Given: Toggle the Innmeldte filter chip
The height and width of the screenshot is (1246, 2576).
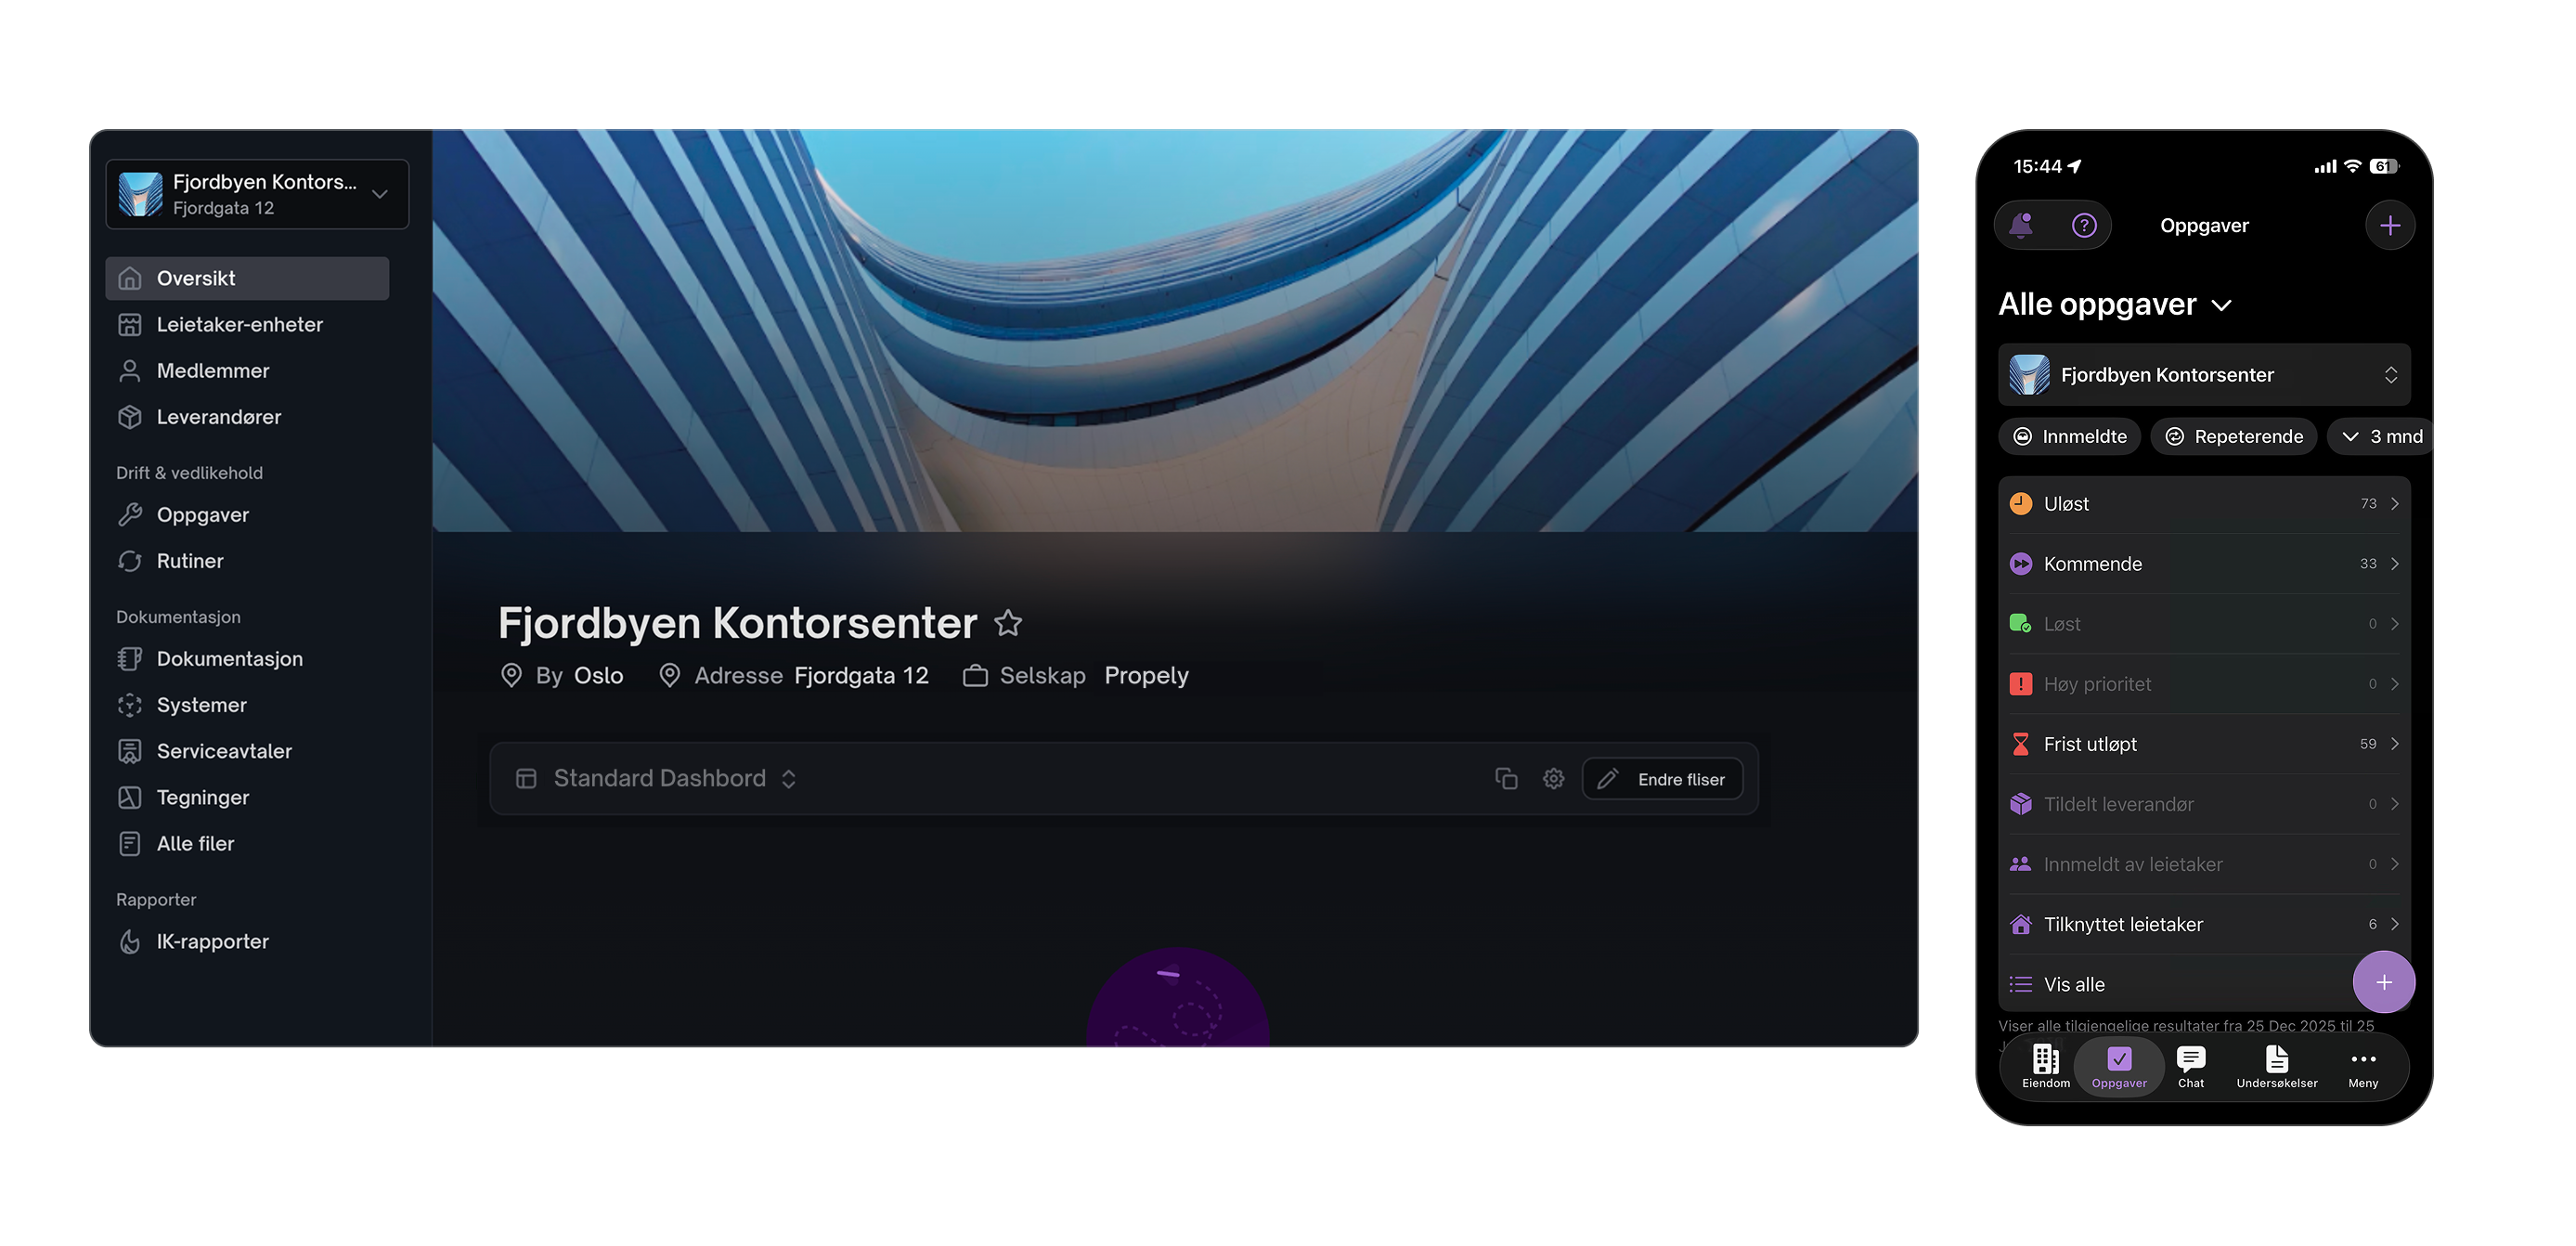Looking at the screenshot, I should click(x=2069, y=436).
